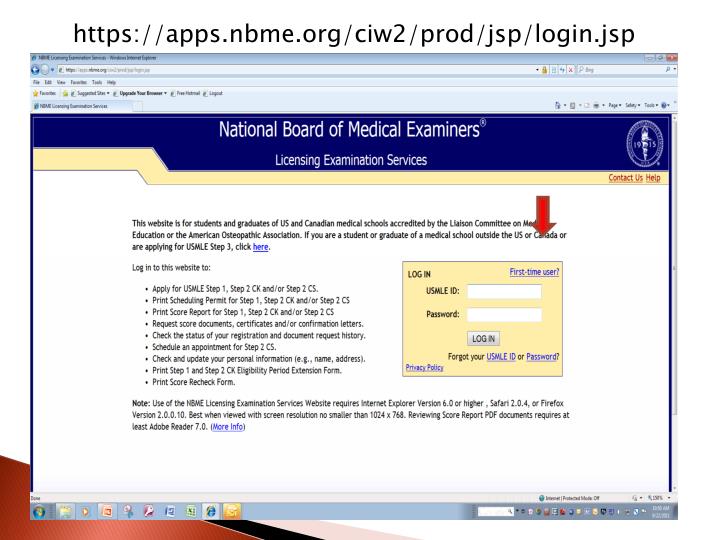The width and height of the screenshot is (720, 540).
Task: Open Microsoft Word from the taskbar
Action: point(169,511)
